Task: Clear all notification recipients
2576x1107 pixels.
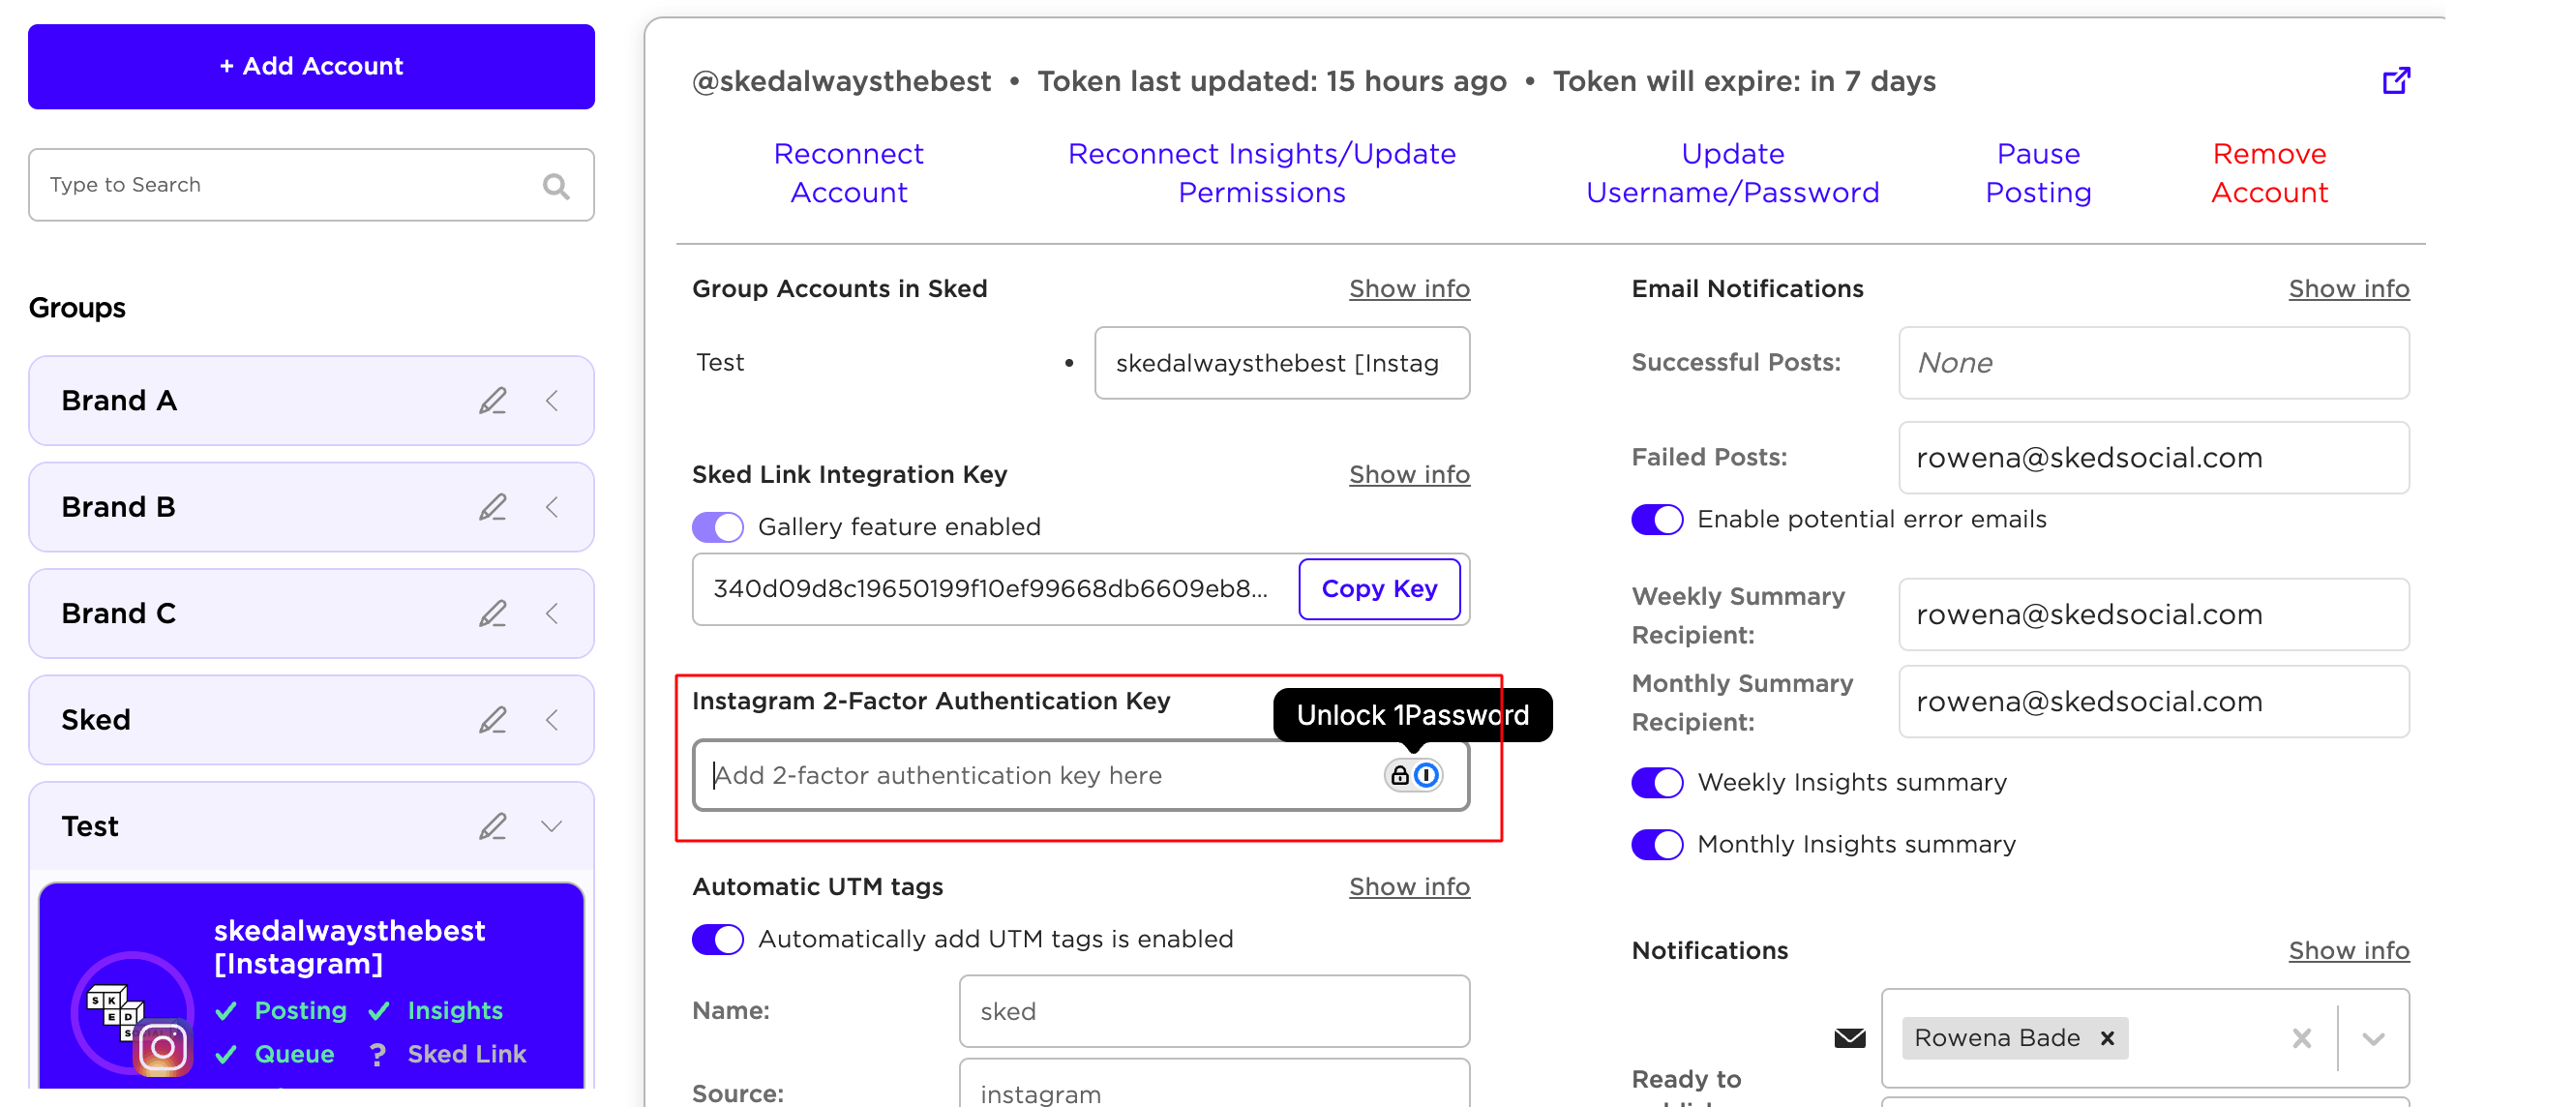Action: 2301,1038
